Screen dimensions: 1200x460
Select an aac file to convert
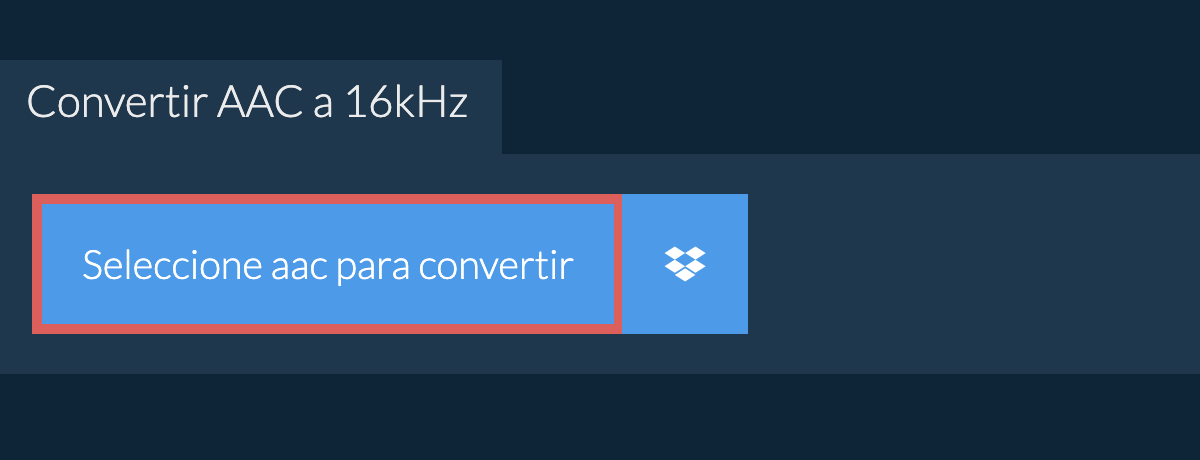[x=327, y=264]
